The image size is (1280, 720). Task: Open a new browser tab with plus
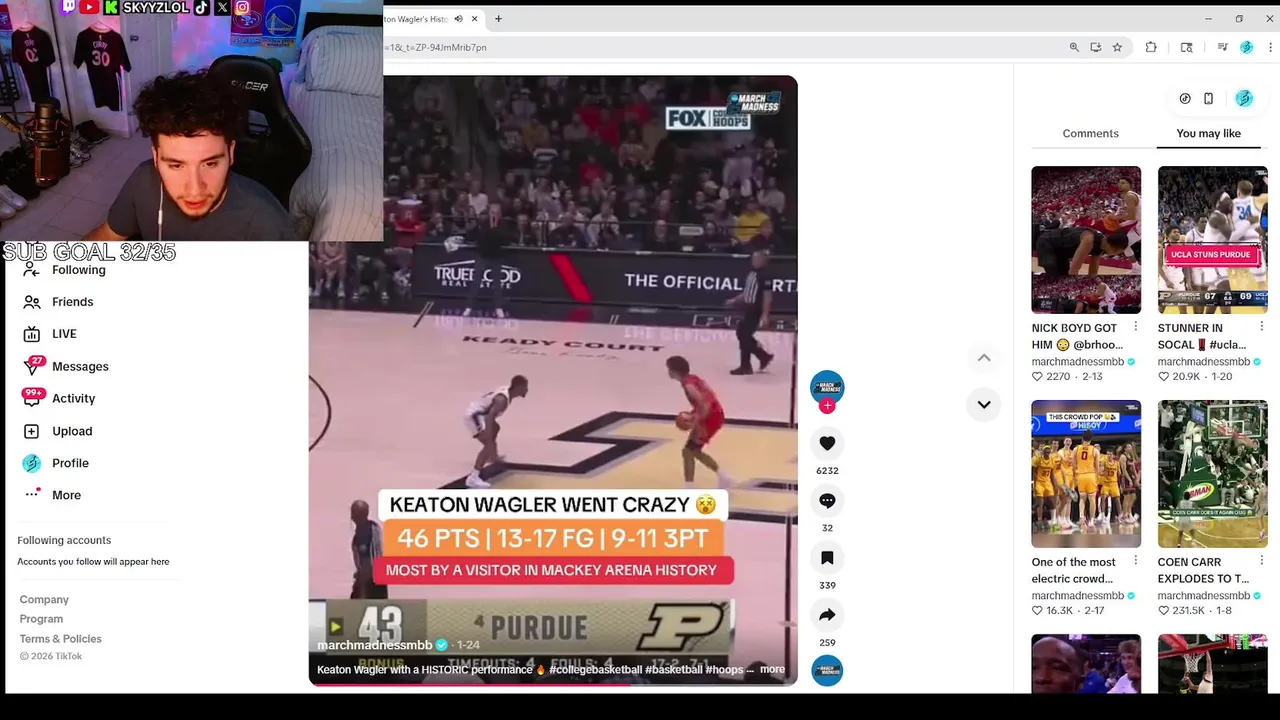pos(498,18)
